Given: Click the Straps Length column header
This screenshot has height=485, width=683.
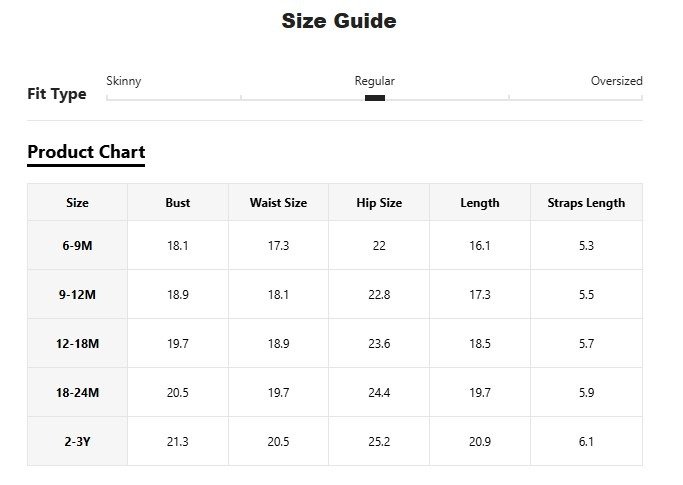Looking at the screenshot, I should [586, 203].
